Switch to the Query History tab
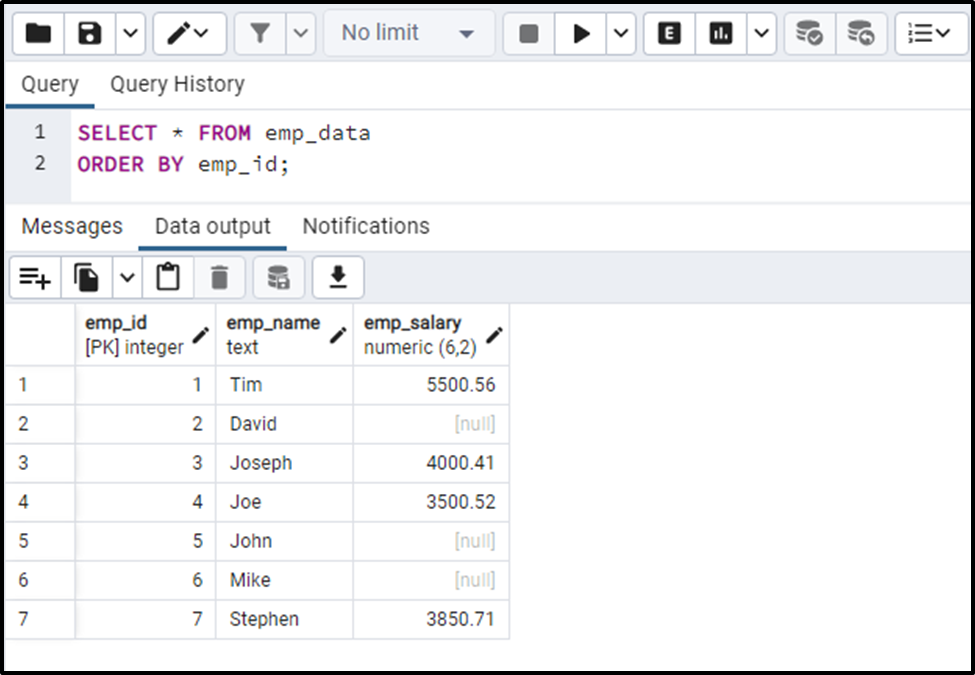 tap(177, 84)
